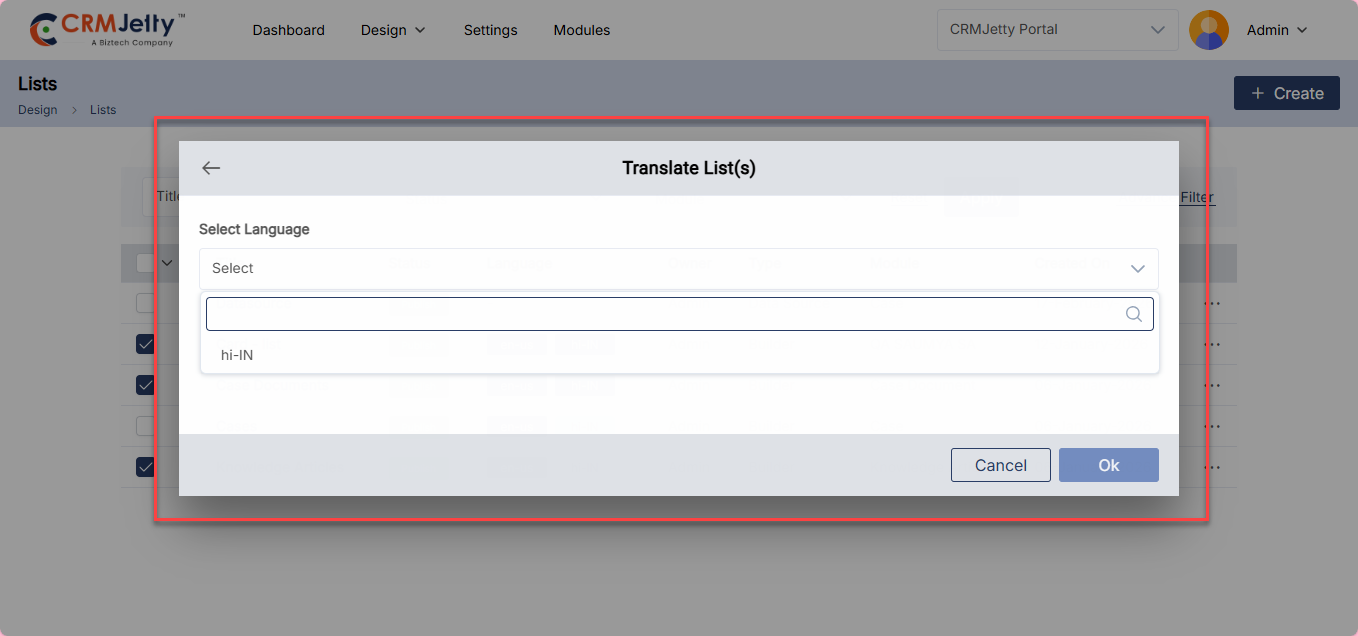Uncheck the last checked row checkbox
The height and width of the screenshot is (636, 1358).
(145, 467)
